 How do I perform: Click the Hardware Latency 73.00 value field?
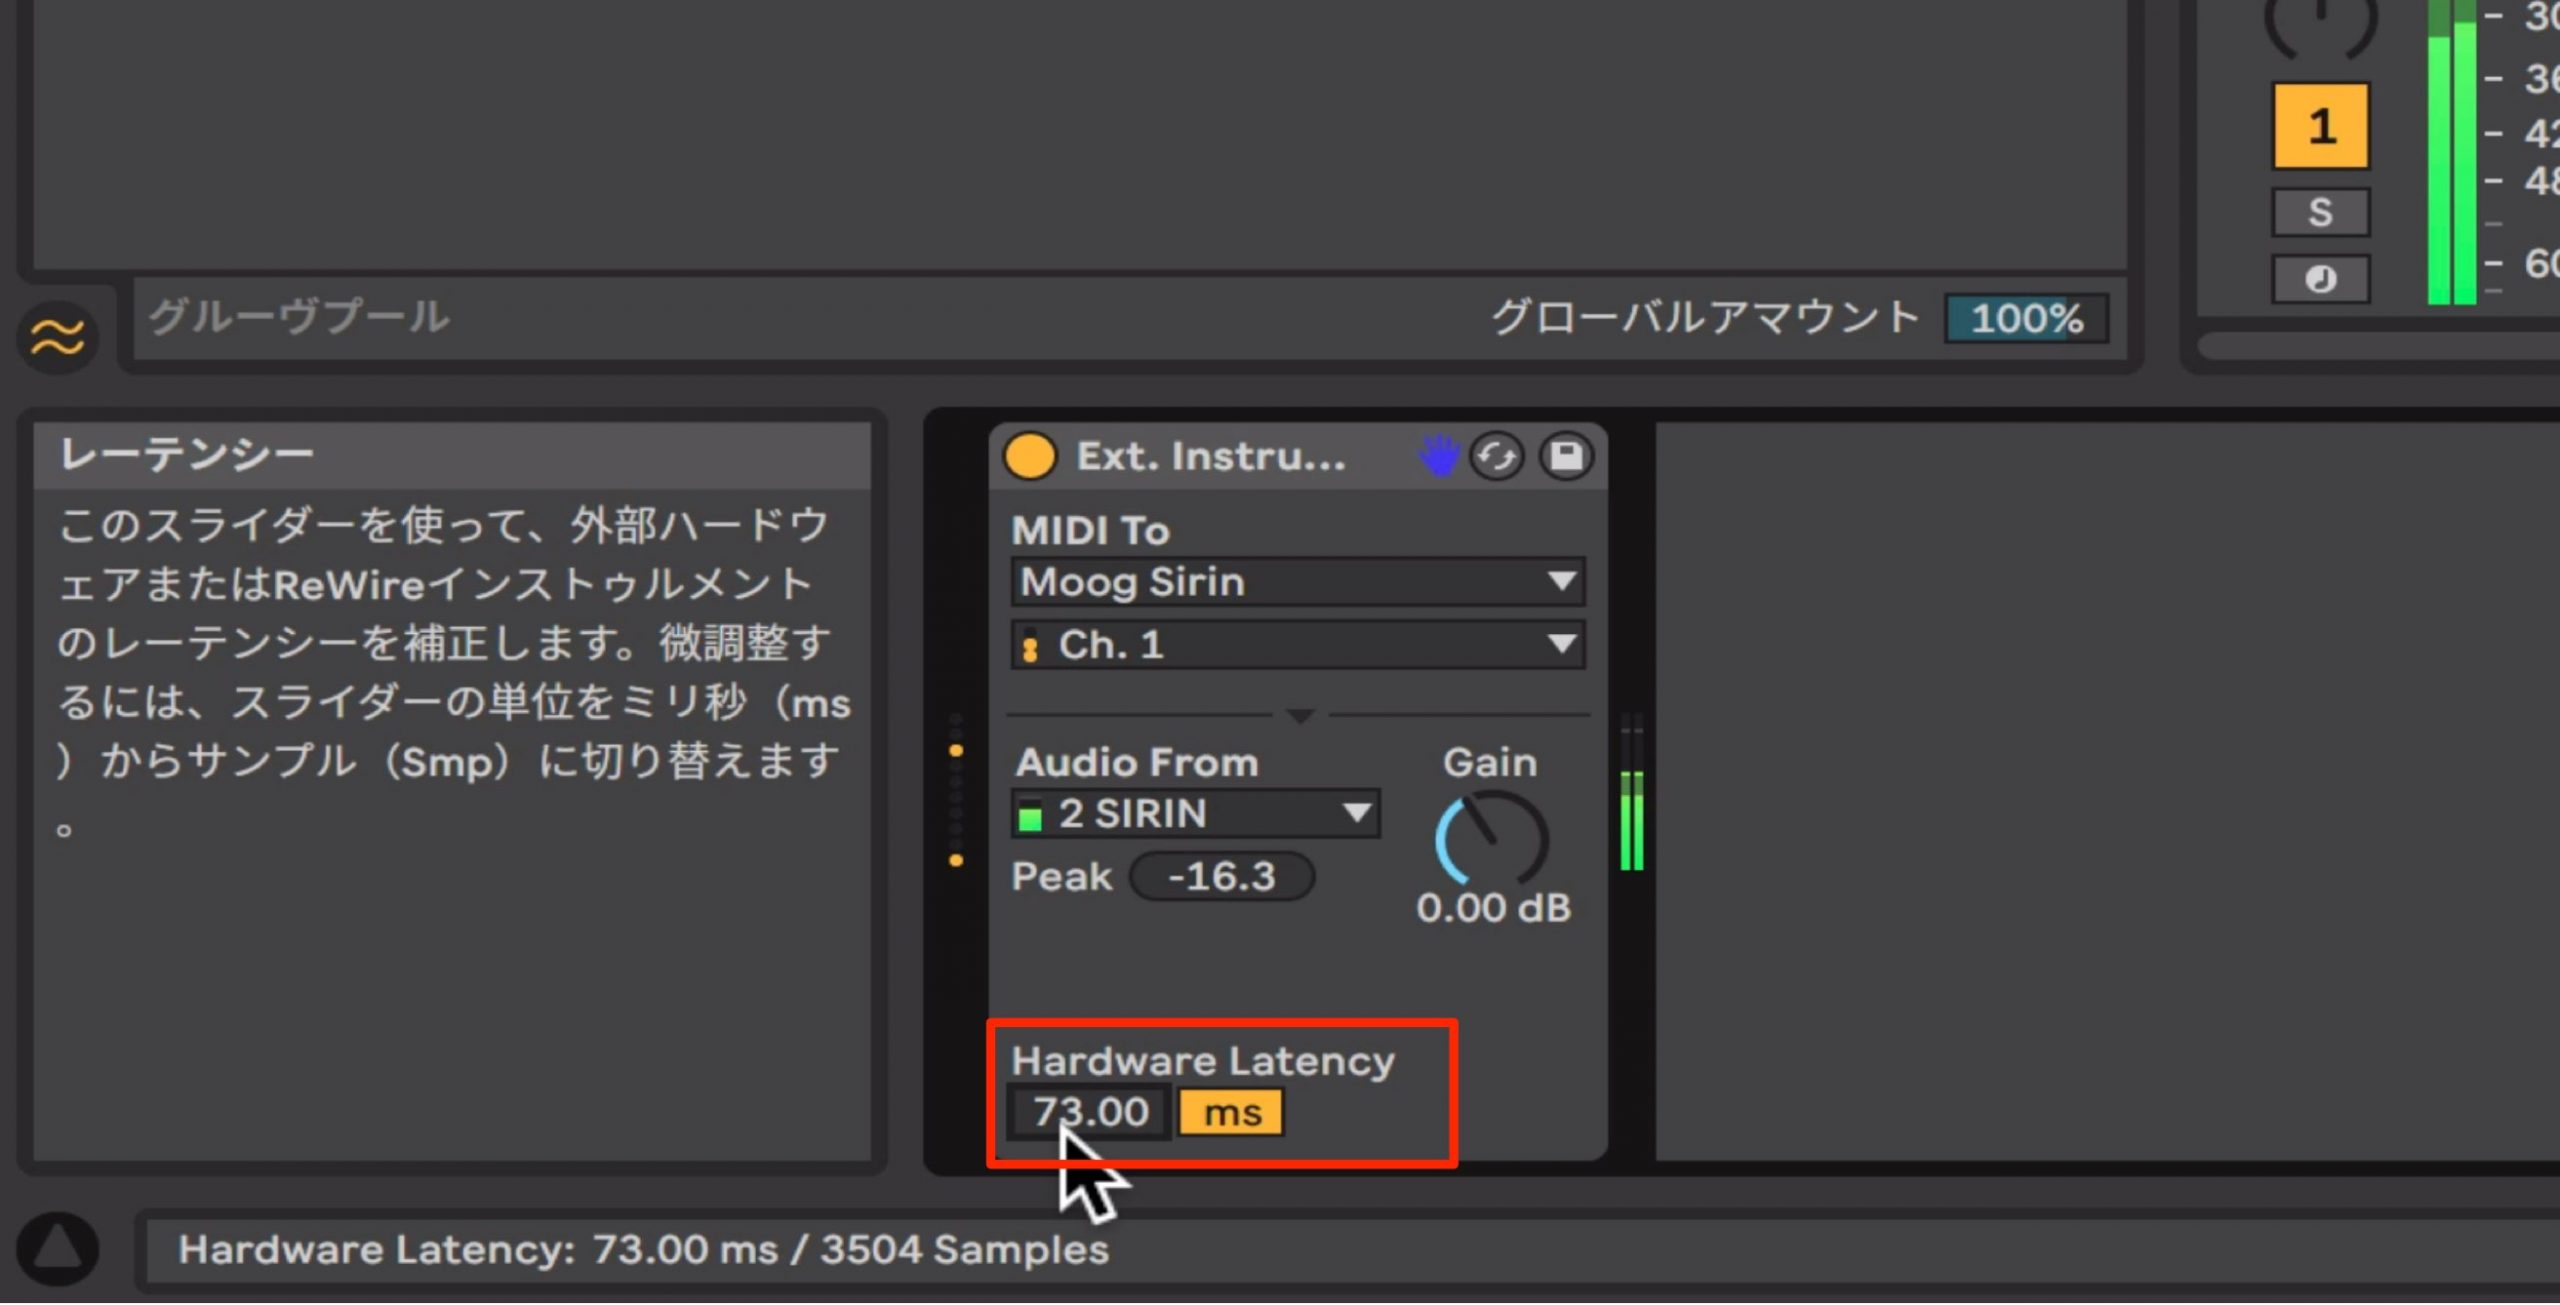pos(1090,1112)
